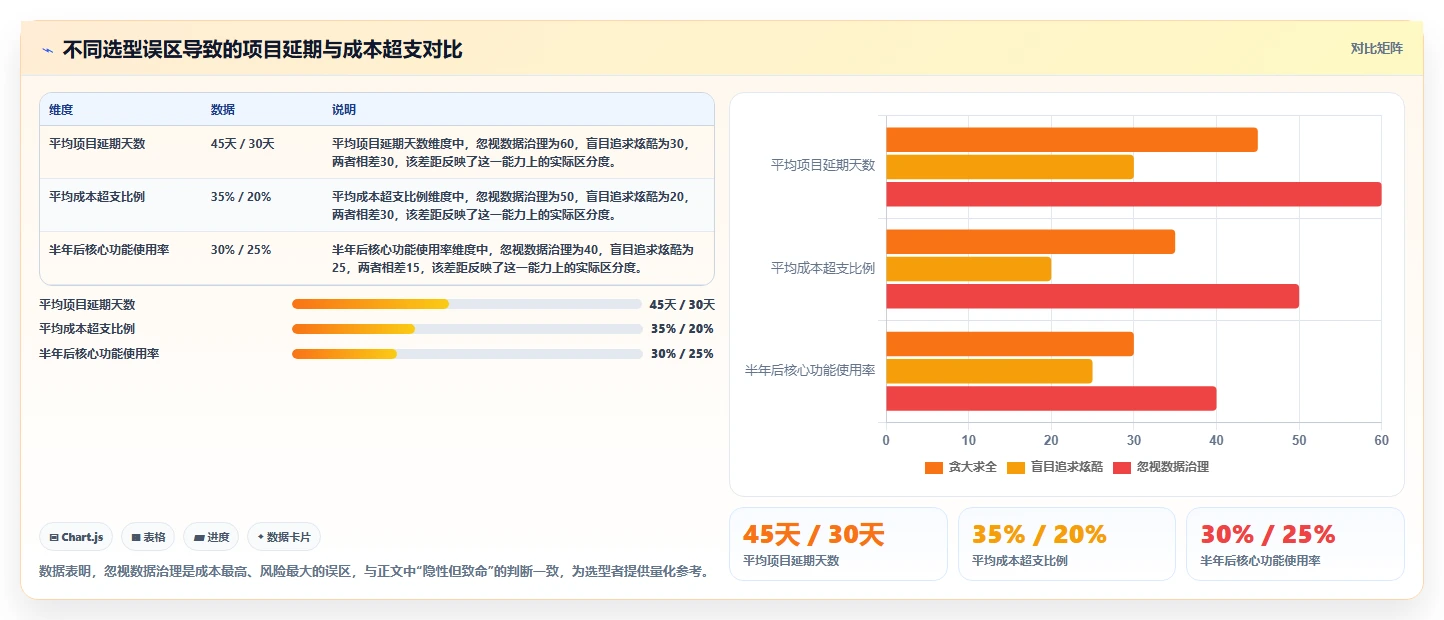This screenshot has height=620, width=1444.
Task: Click the 半年后核心功能使用率 table row label
Action: click(109, 250)
